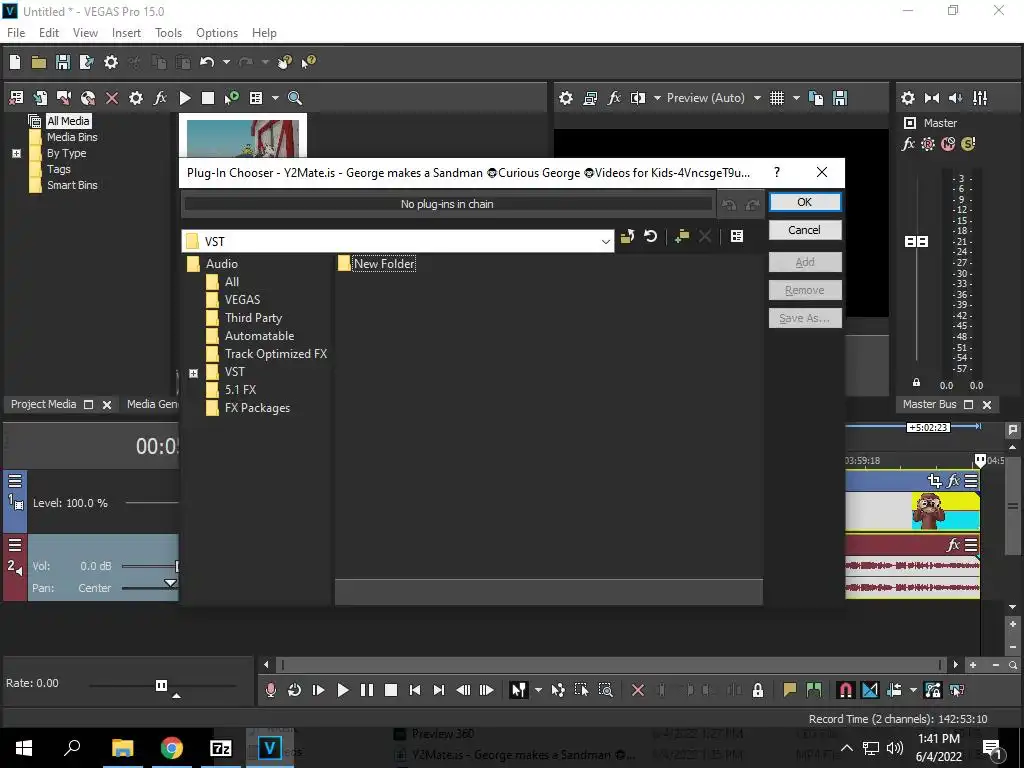The height and width of the screenshot is (768, 1024).
Task: Open project properties gear in main toolbar
Action: (111, 62)
